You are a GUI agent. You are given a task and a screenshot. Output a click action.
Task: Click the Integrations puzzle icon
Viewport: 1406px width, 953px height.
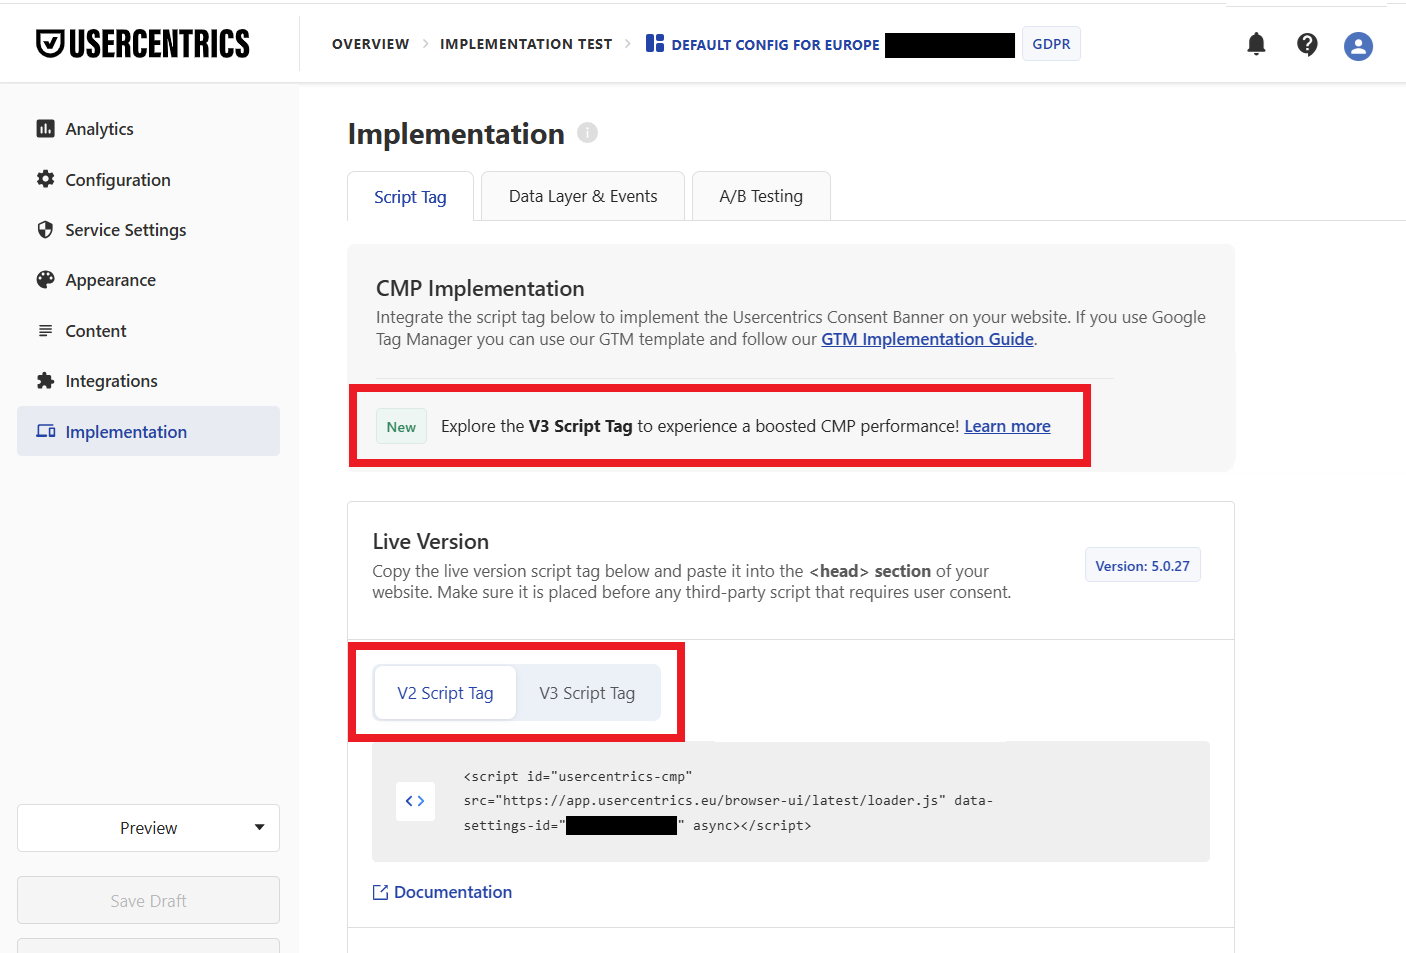click(x=45, y=381)
